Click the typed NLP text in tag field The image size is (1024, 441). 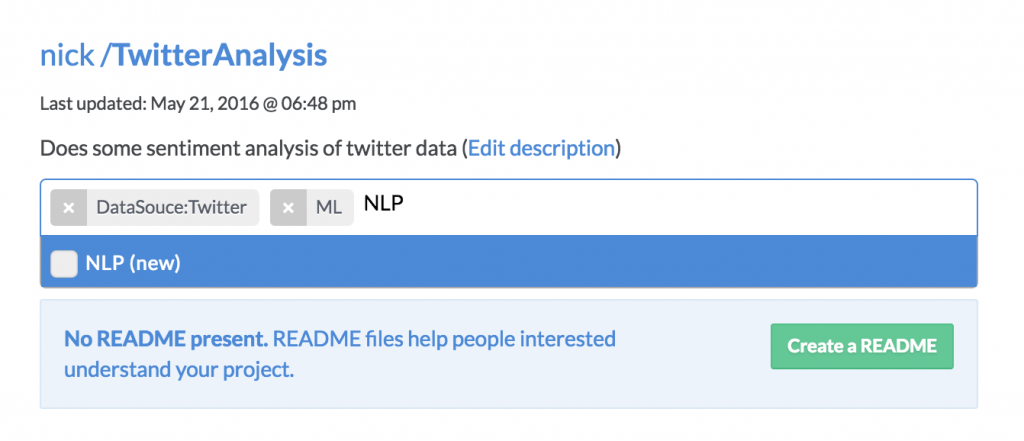click(x=383, y=204)
